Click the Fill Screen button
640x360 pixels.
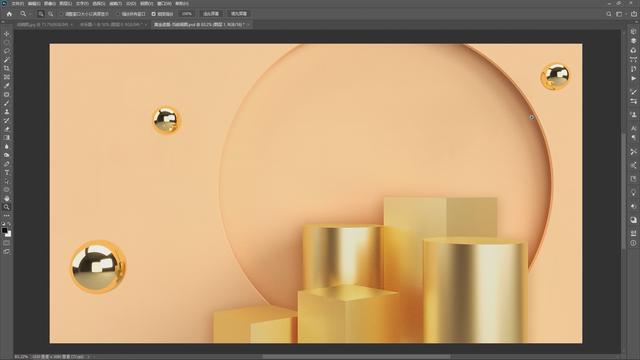point(239,14)
